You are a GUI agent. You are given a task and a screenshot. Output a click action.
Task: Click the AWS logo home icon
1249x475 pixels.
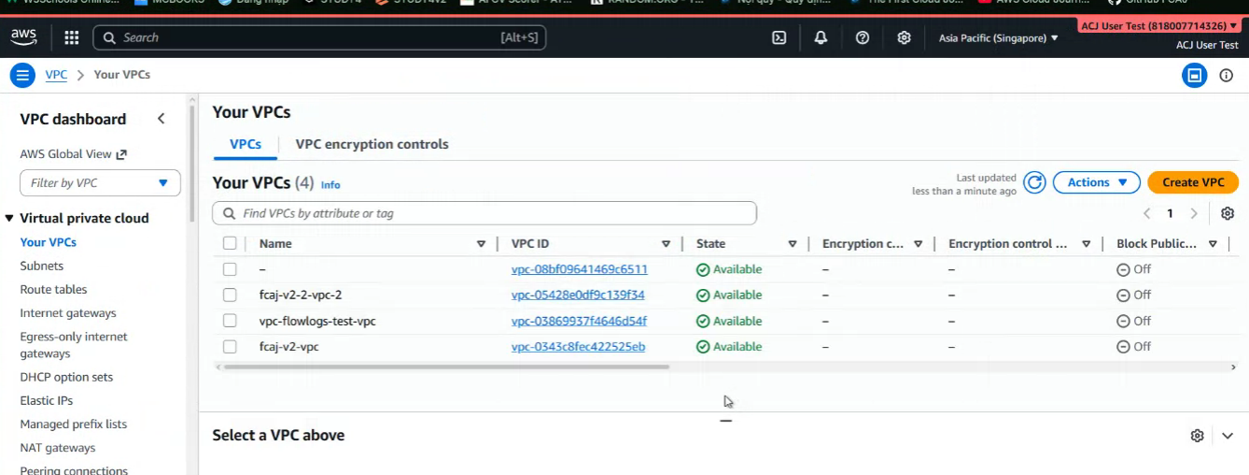click(24, 37)
